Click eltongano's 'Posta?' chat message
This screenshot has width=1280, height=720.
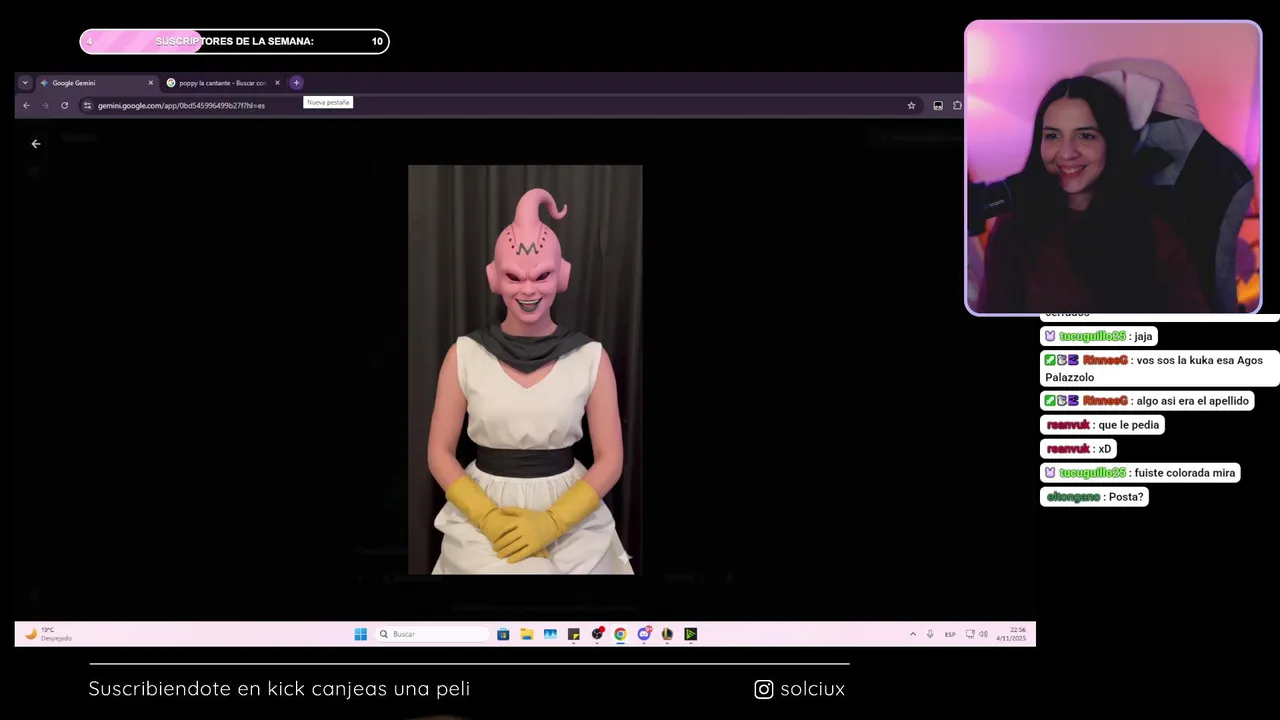tap(1095, 497)
